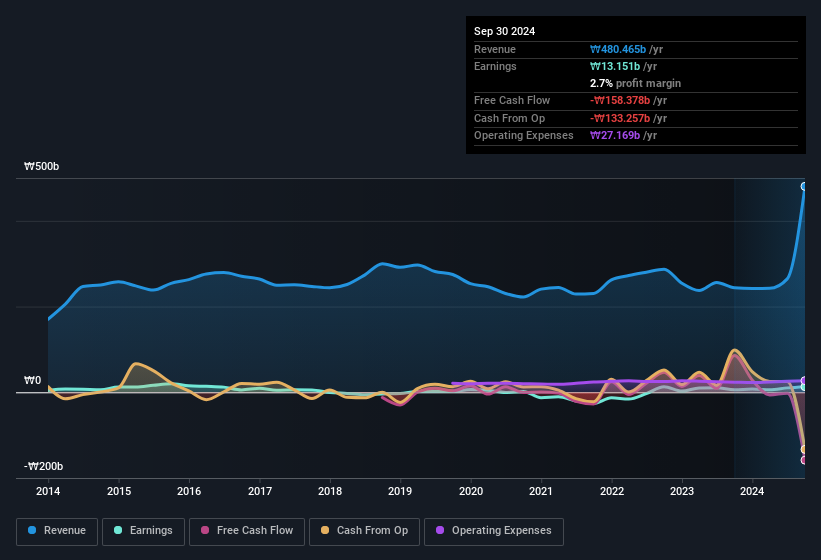Viewport: 821px width, 560px height.
Task: Click the 2016 x-axis label
Action: tap(189, 491)
